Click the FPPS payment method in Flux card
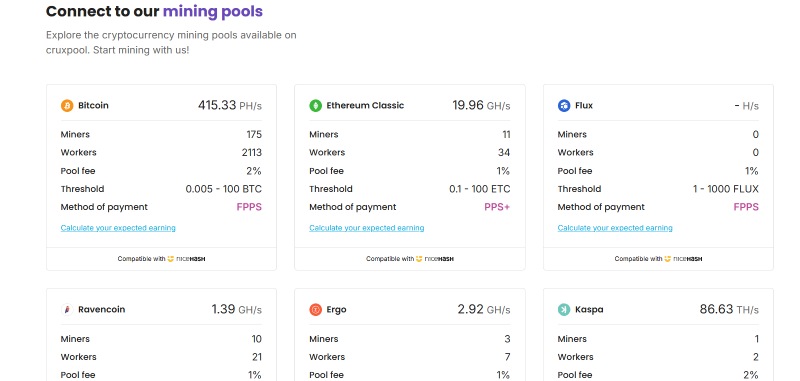 tap(746, 207)
